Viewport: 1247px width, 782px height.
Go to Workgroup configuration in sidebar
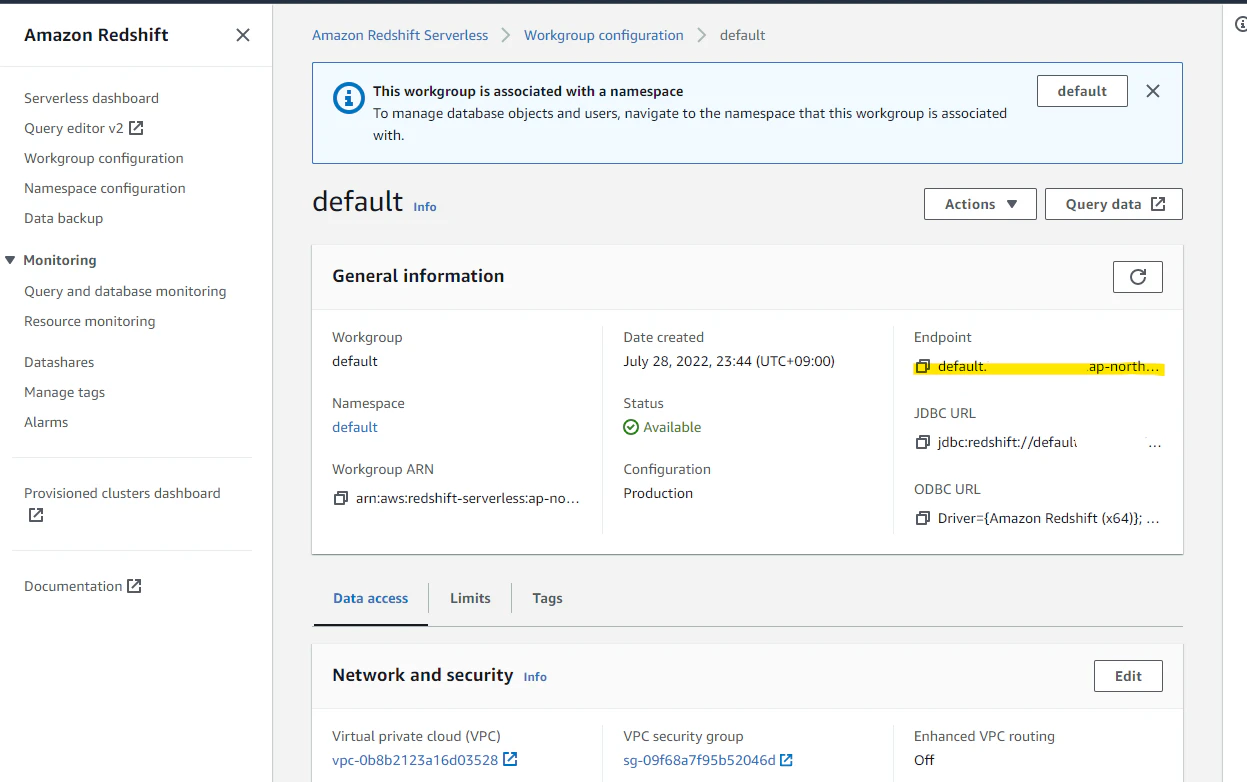[x=104, y=158]
